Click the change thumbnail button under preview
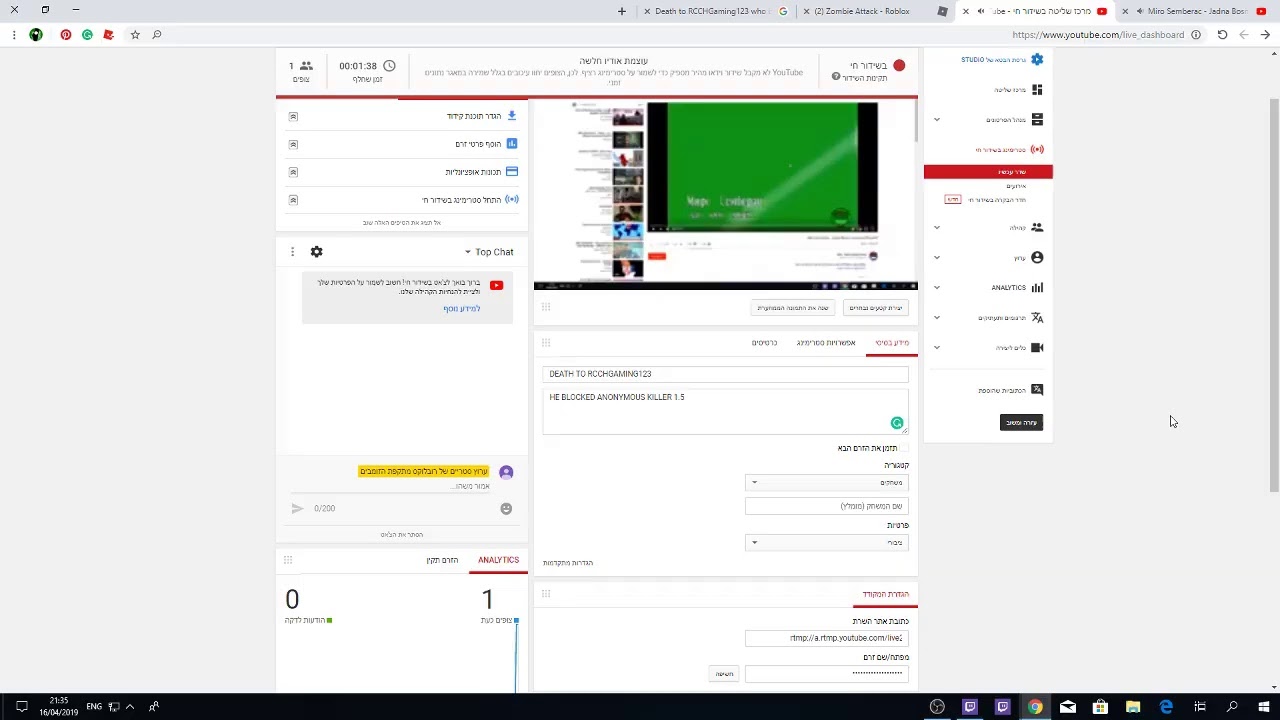This screenshot has width=1280, height=720. point(793,308)
